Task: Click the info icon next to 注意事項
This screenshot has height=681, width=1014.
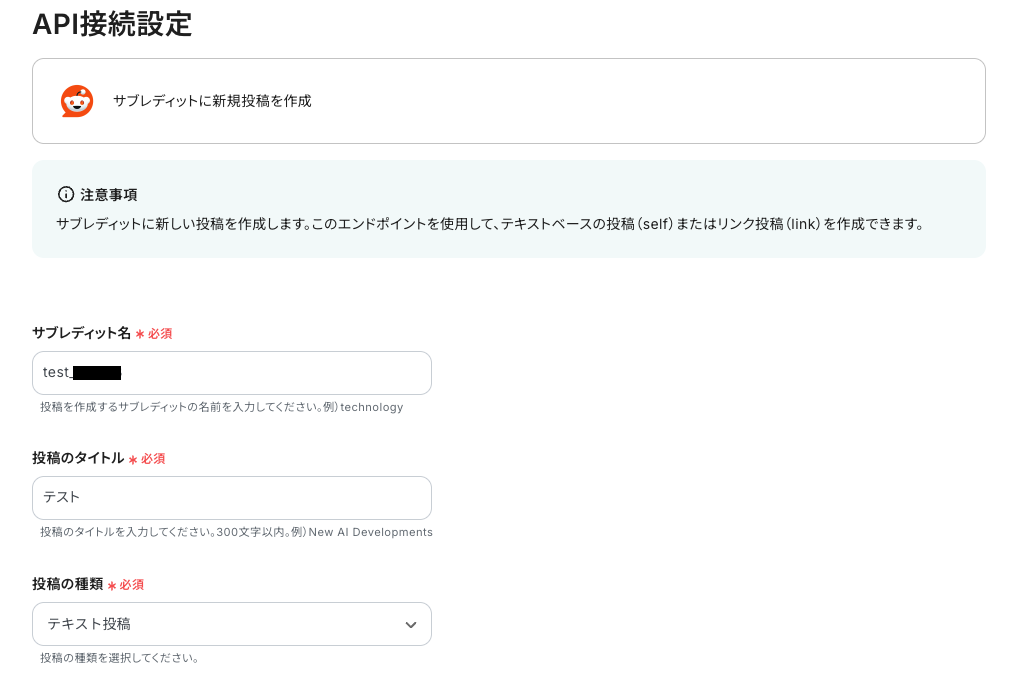Action: tap(66, 194)
